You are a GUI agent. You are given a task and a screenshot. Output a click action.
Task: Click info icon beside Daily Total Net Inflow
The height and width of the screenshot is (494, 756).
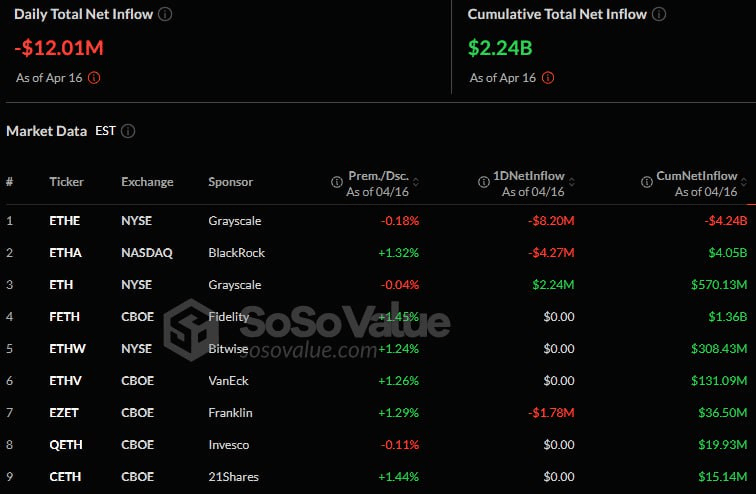[165, 14]
